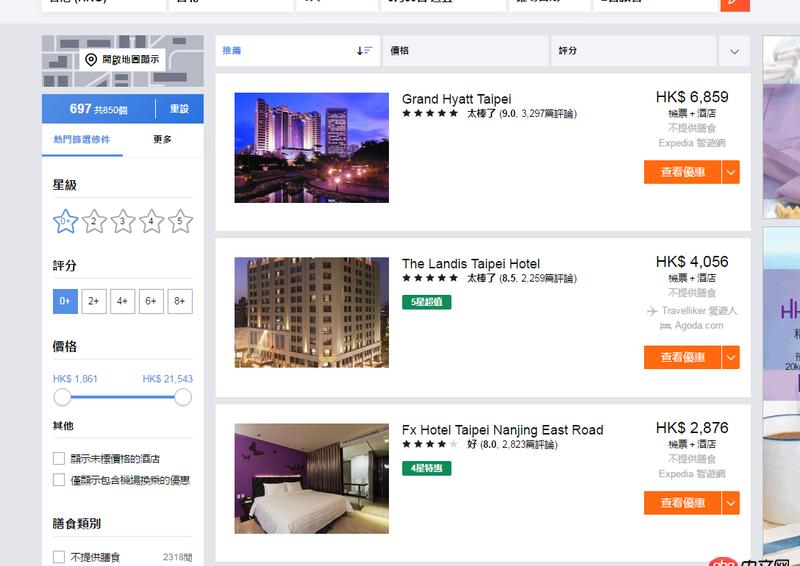800x566 pixels.
Task: Click Grand Hyatt review score 9.0 text
Action: (509, 113)
